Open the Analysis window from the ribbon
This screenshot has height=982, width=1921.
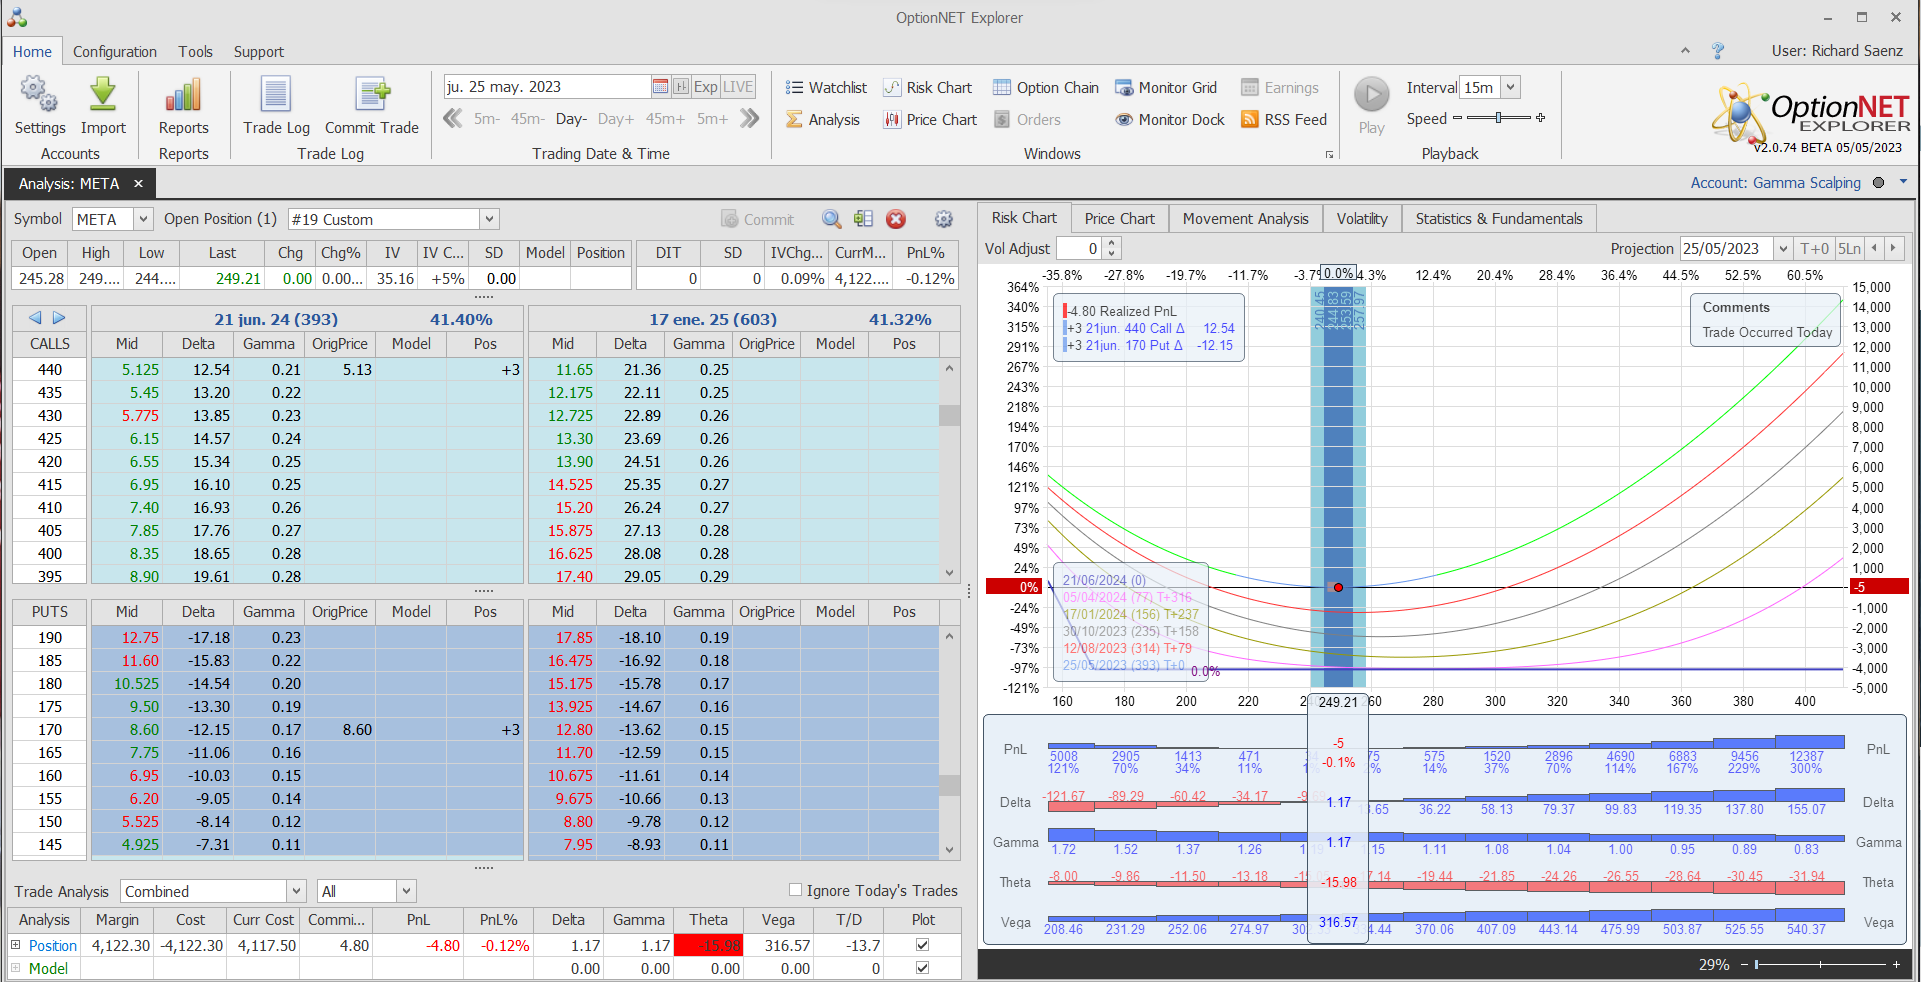coord(822,120)
